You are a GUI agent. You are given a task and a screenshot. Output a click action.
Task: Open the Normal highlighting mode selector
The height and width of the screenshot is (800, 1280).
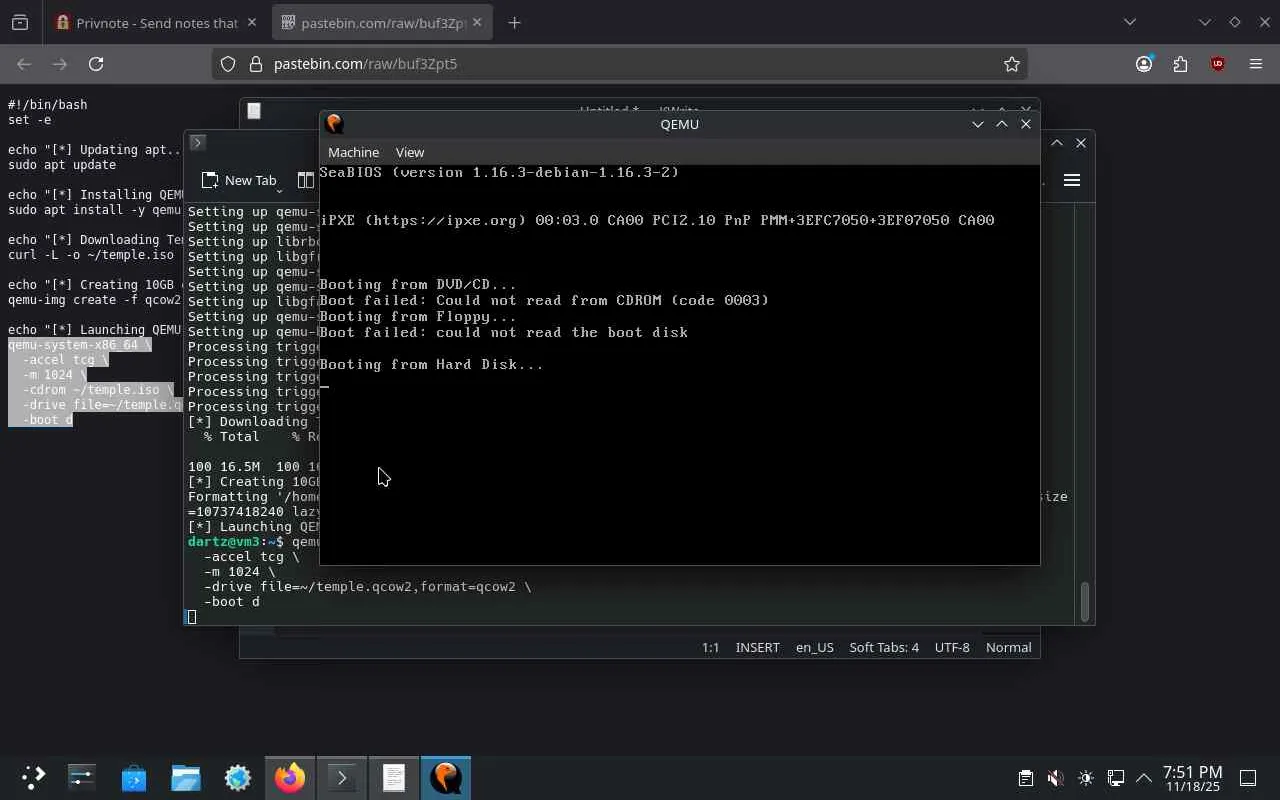tap(1008, 647)
